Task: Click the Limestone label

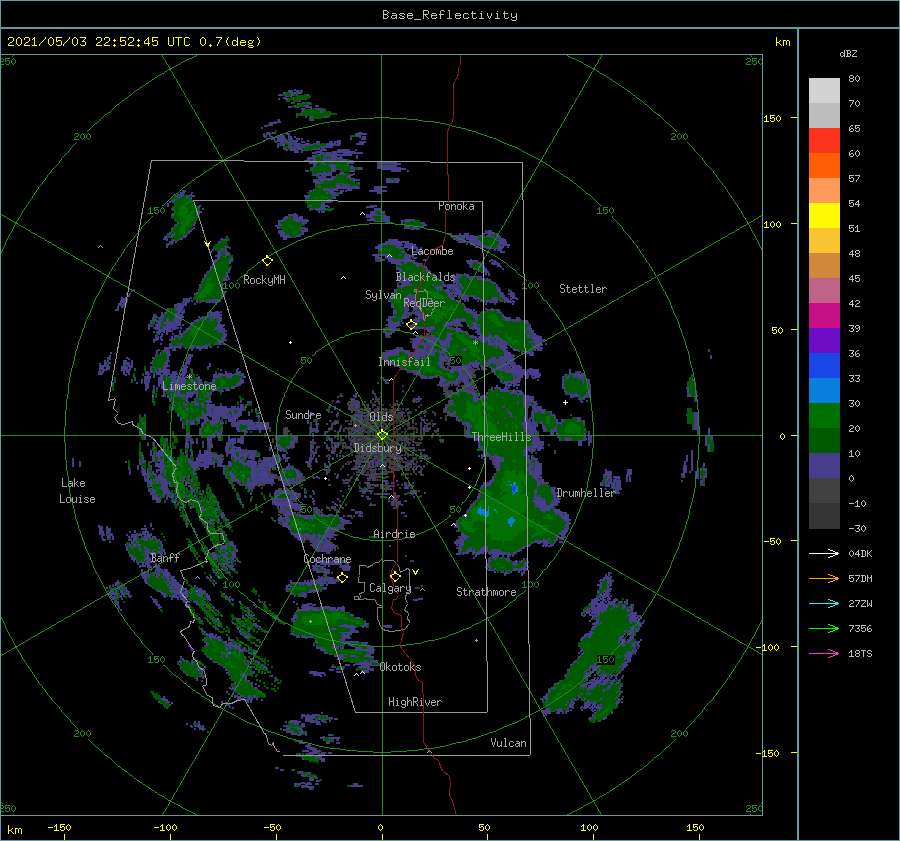Action: point(189,386)
